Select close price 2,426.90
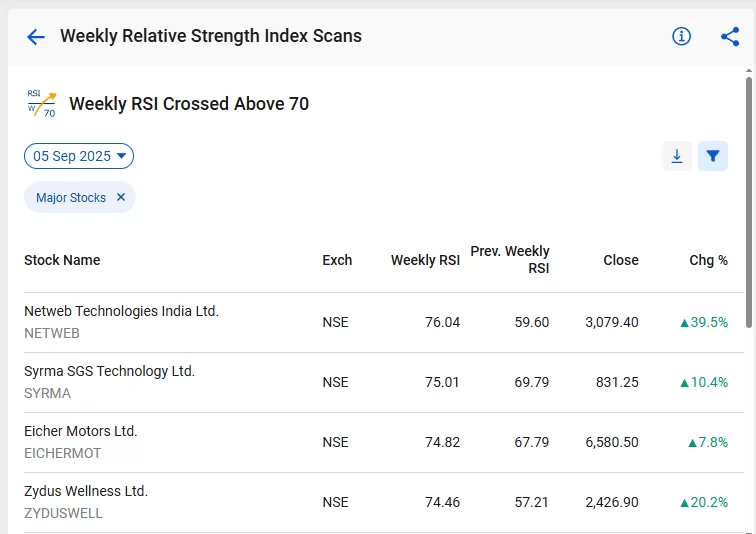The width and height of the screenshot is (756, 534). (x=612, y=502)
